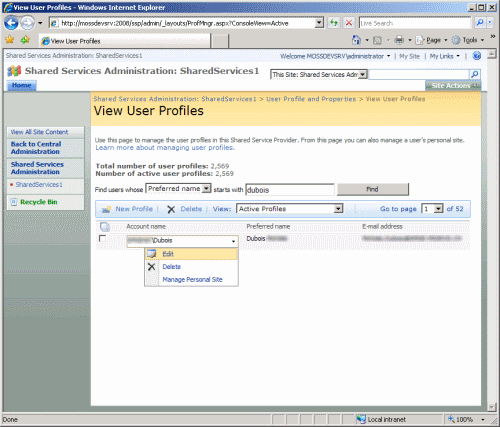Click the starts with search text field
Screen dimensions: 500x427
coord(290,190)
